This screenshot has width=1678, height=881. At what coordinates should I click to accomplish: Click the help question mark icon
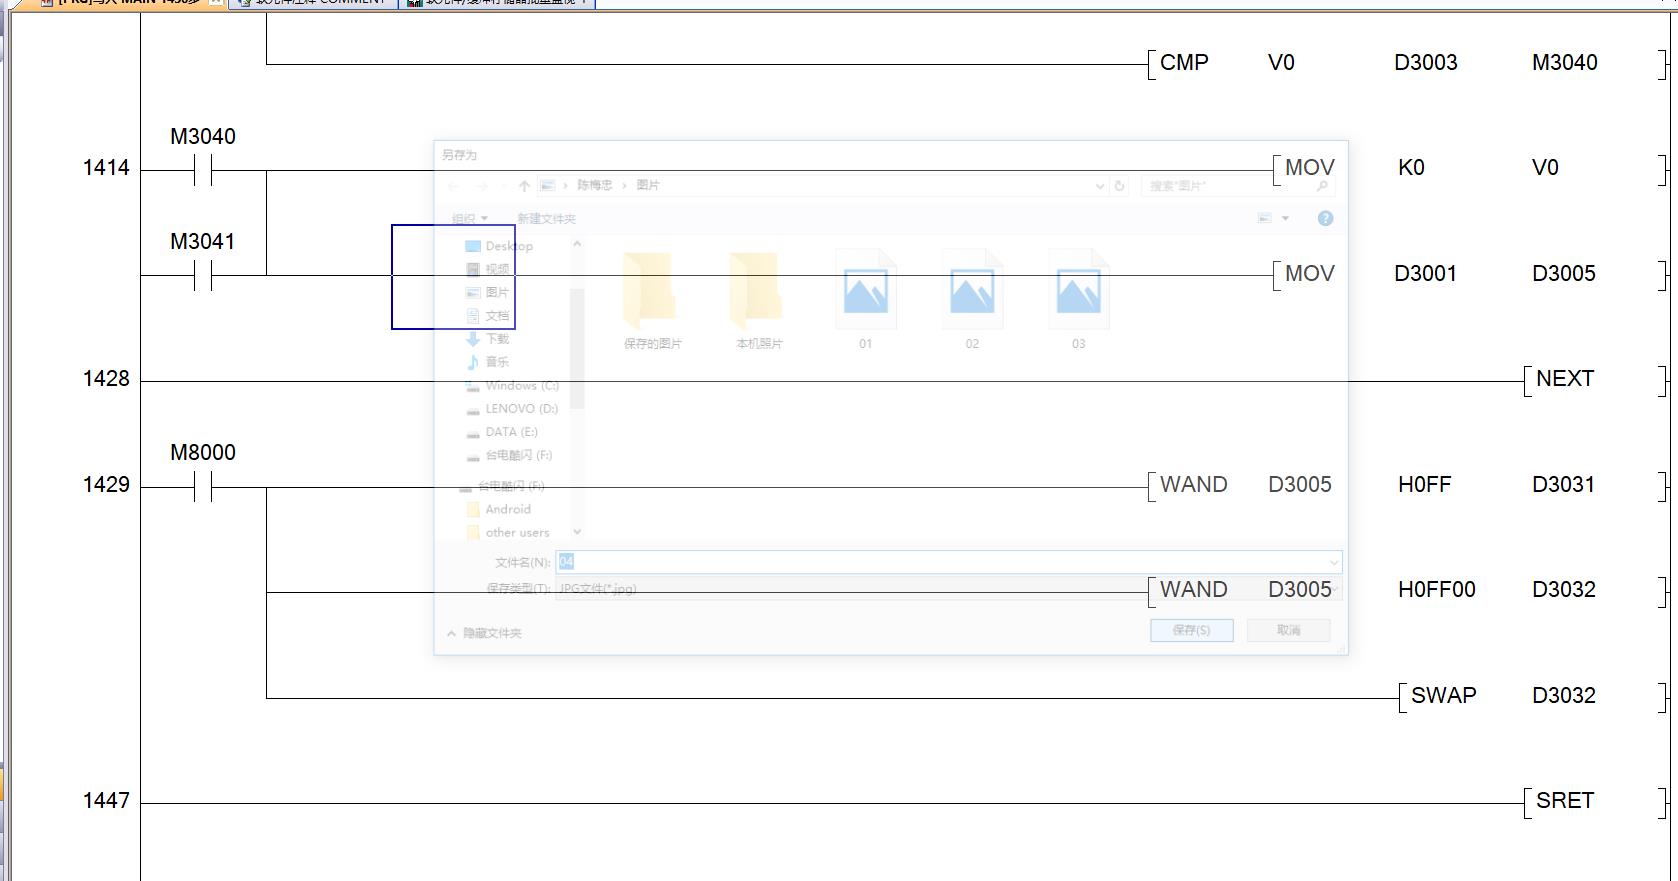pyautogui.click(x=1325, y=219)
